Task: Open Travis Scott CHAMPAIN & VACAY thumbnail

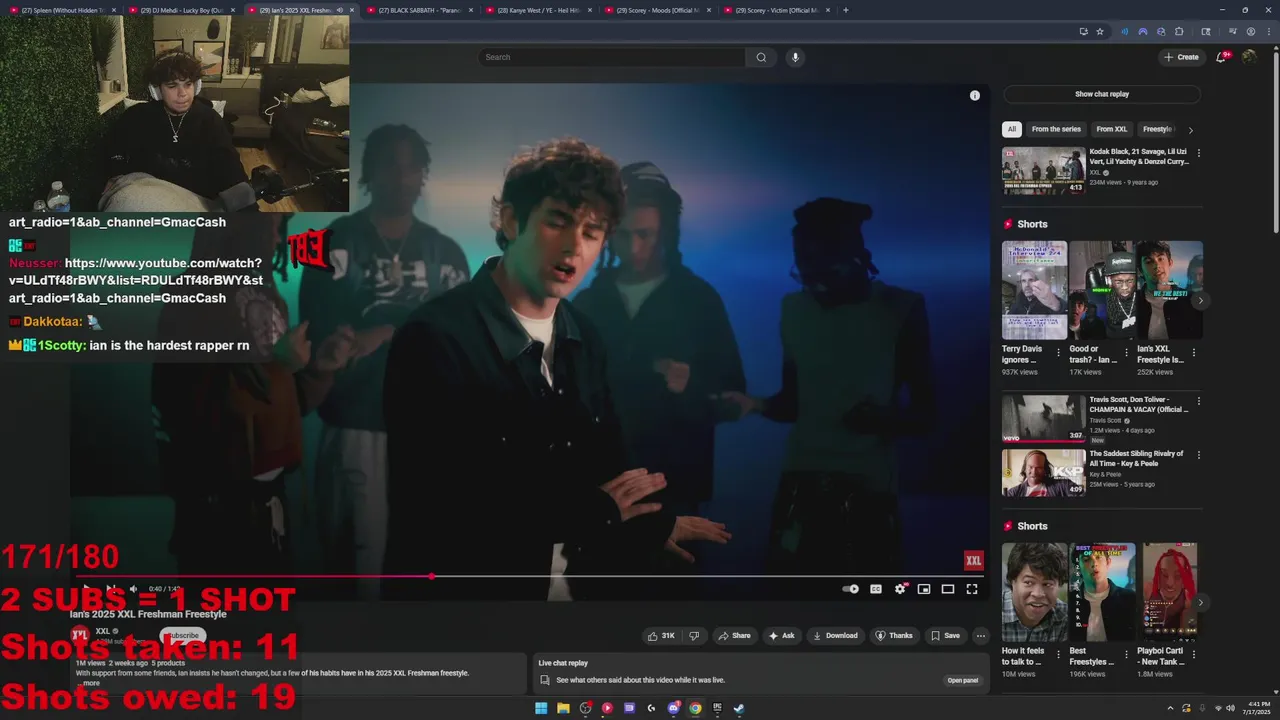Action: 1043,419
